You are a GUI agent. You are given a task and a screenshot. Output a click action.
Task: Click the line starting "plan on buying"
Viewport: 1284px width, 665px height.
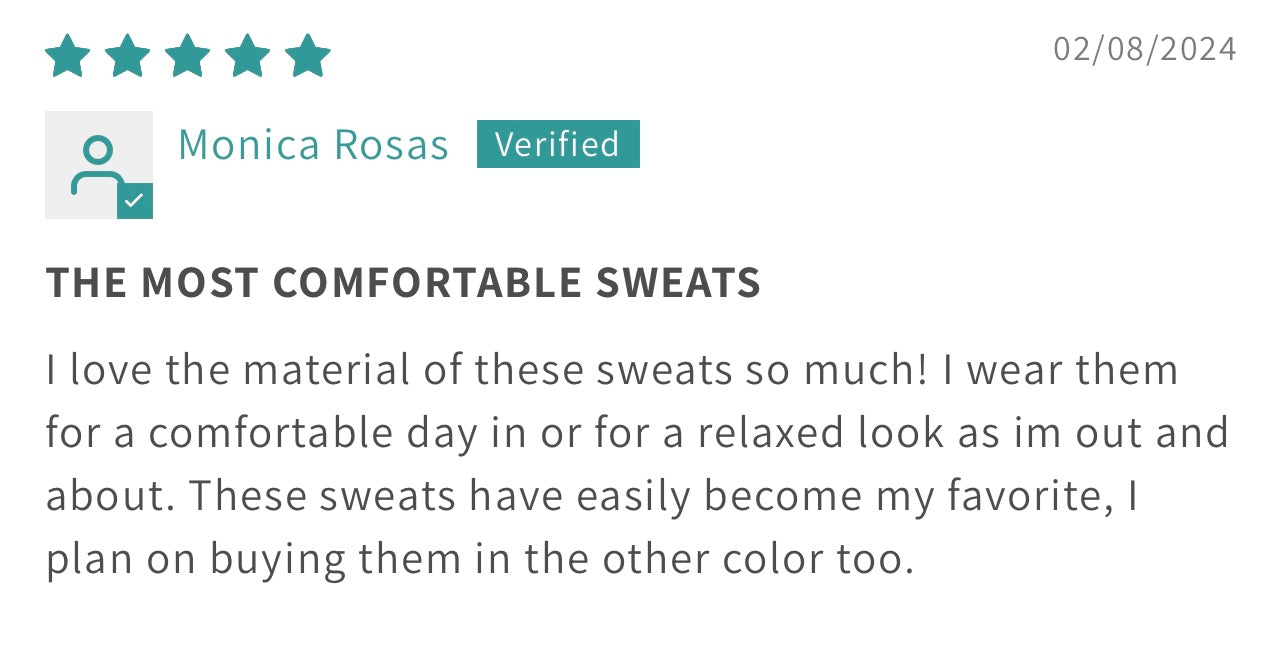480,559
